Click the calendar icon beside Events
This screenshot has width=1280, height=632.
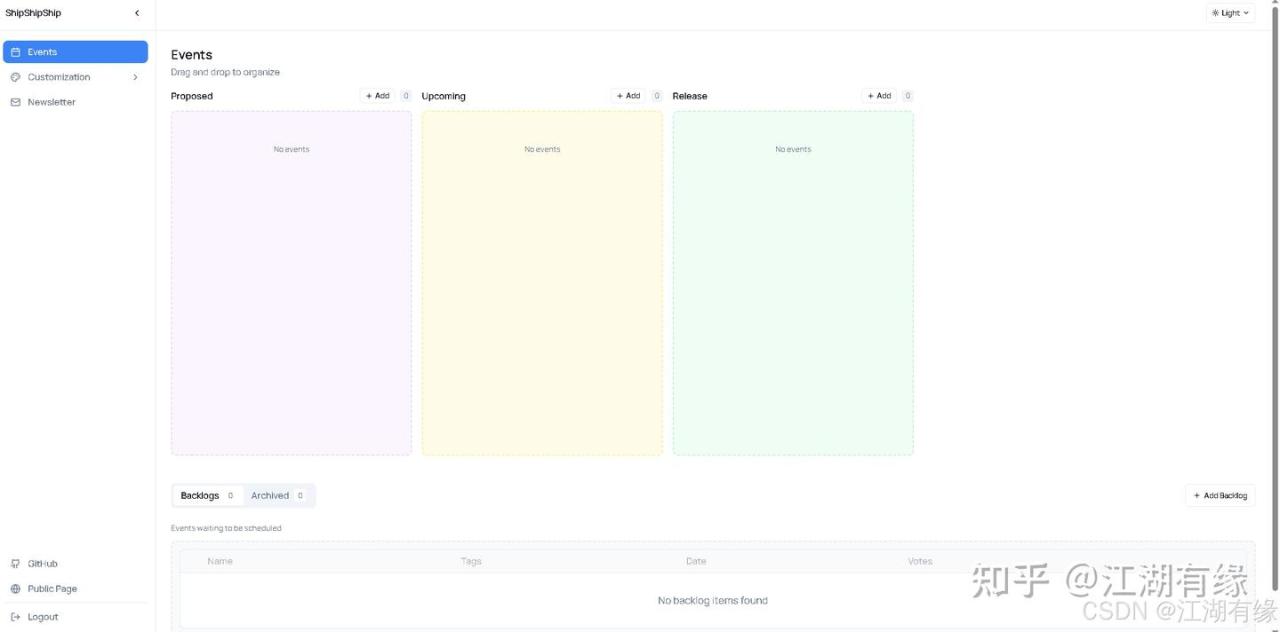point(15,52)
